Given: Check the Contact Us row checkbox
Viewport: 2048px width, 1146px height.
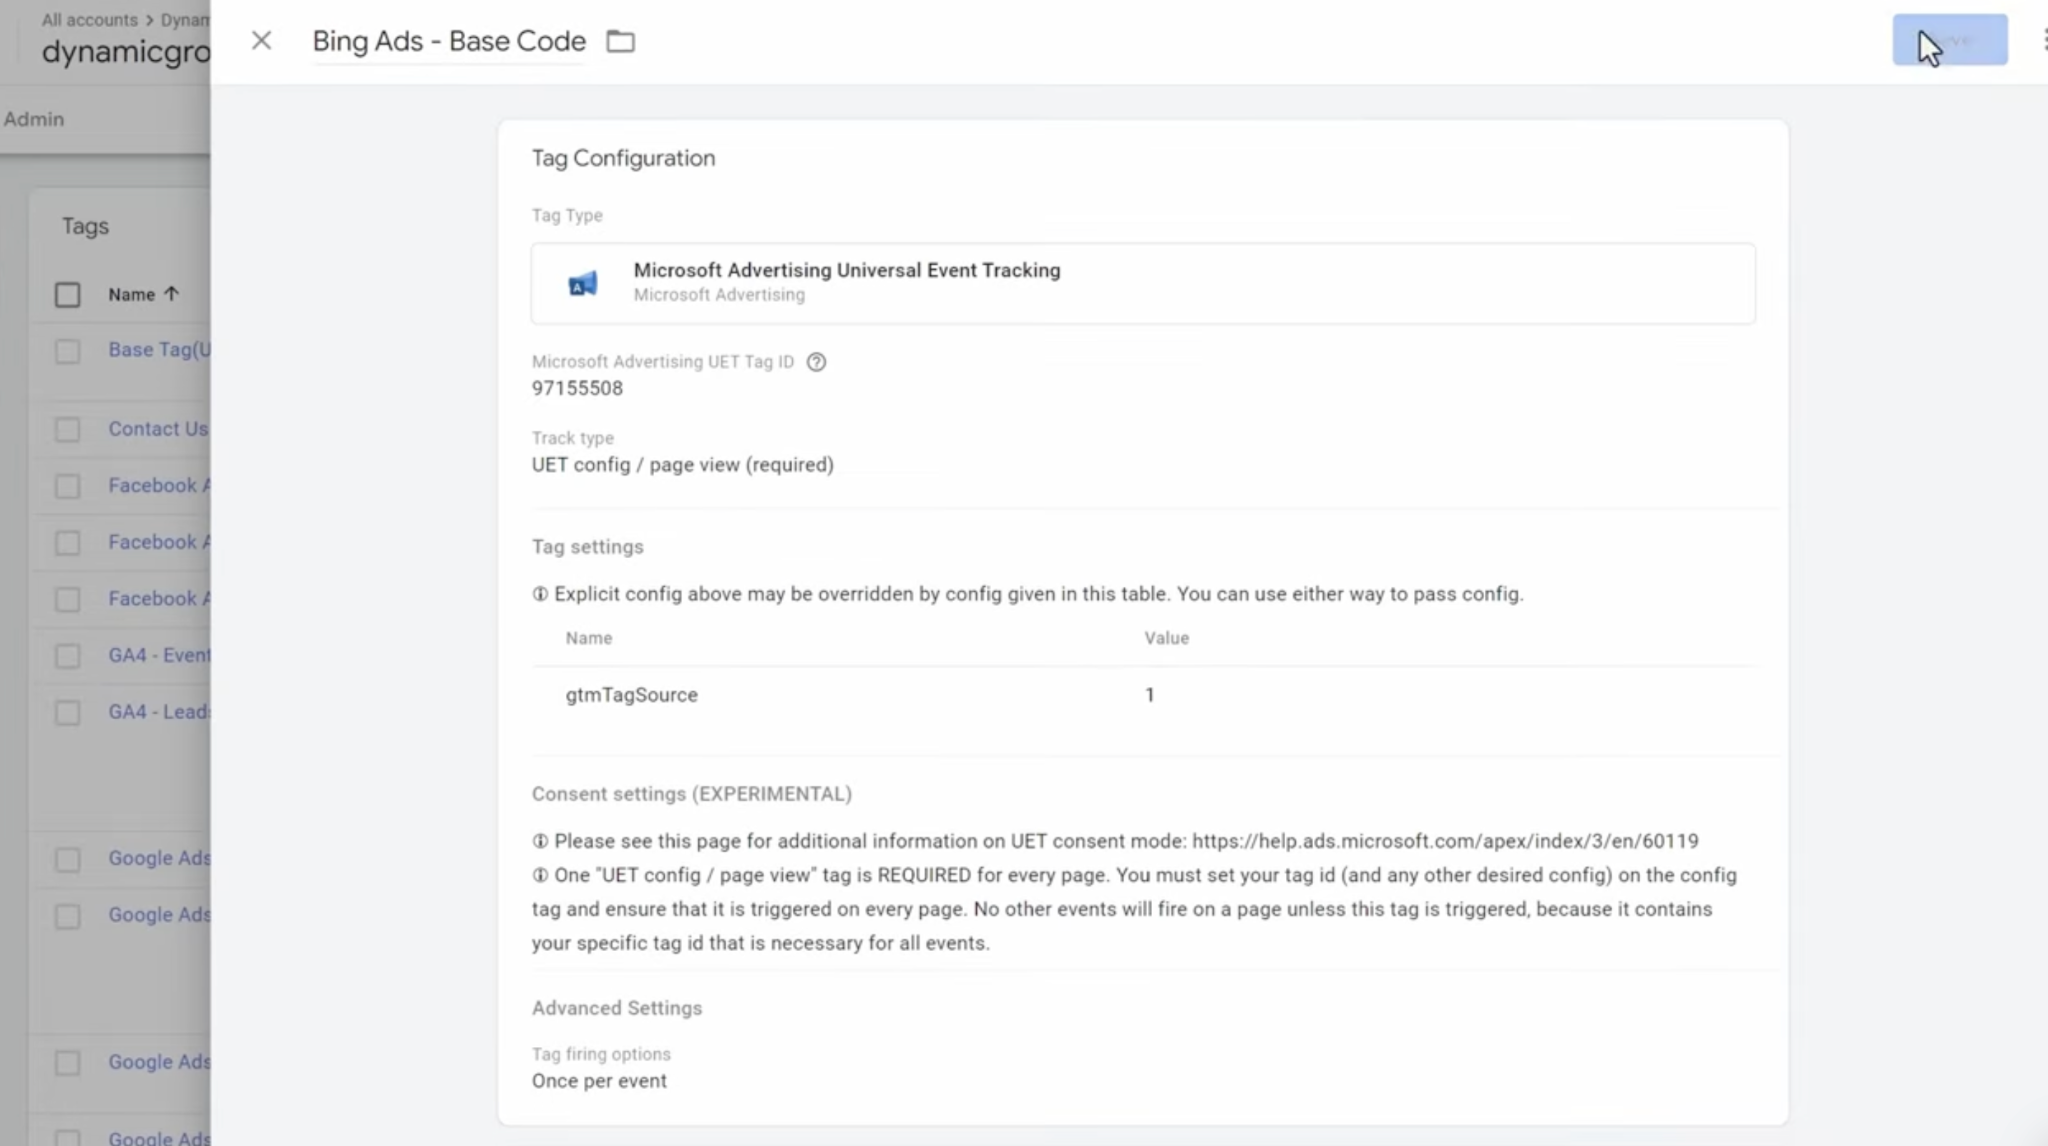Looking at the screenshot, I should 67,429.
